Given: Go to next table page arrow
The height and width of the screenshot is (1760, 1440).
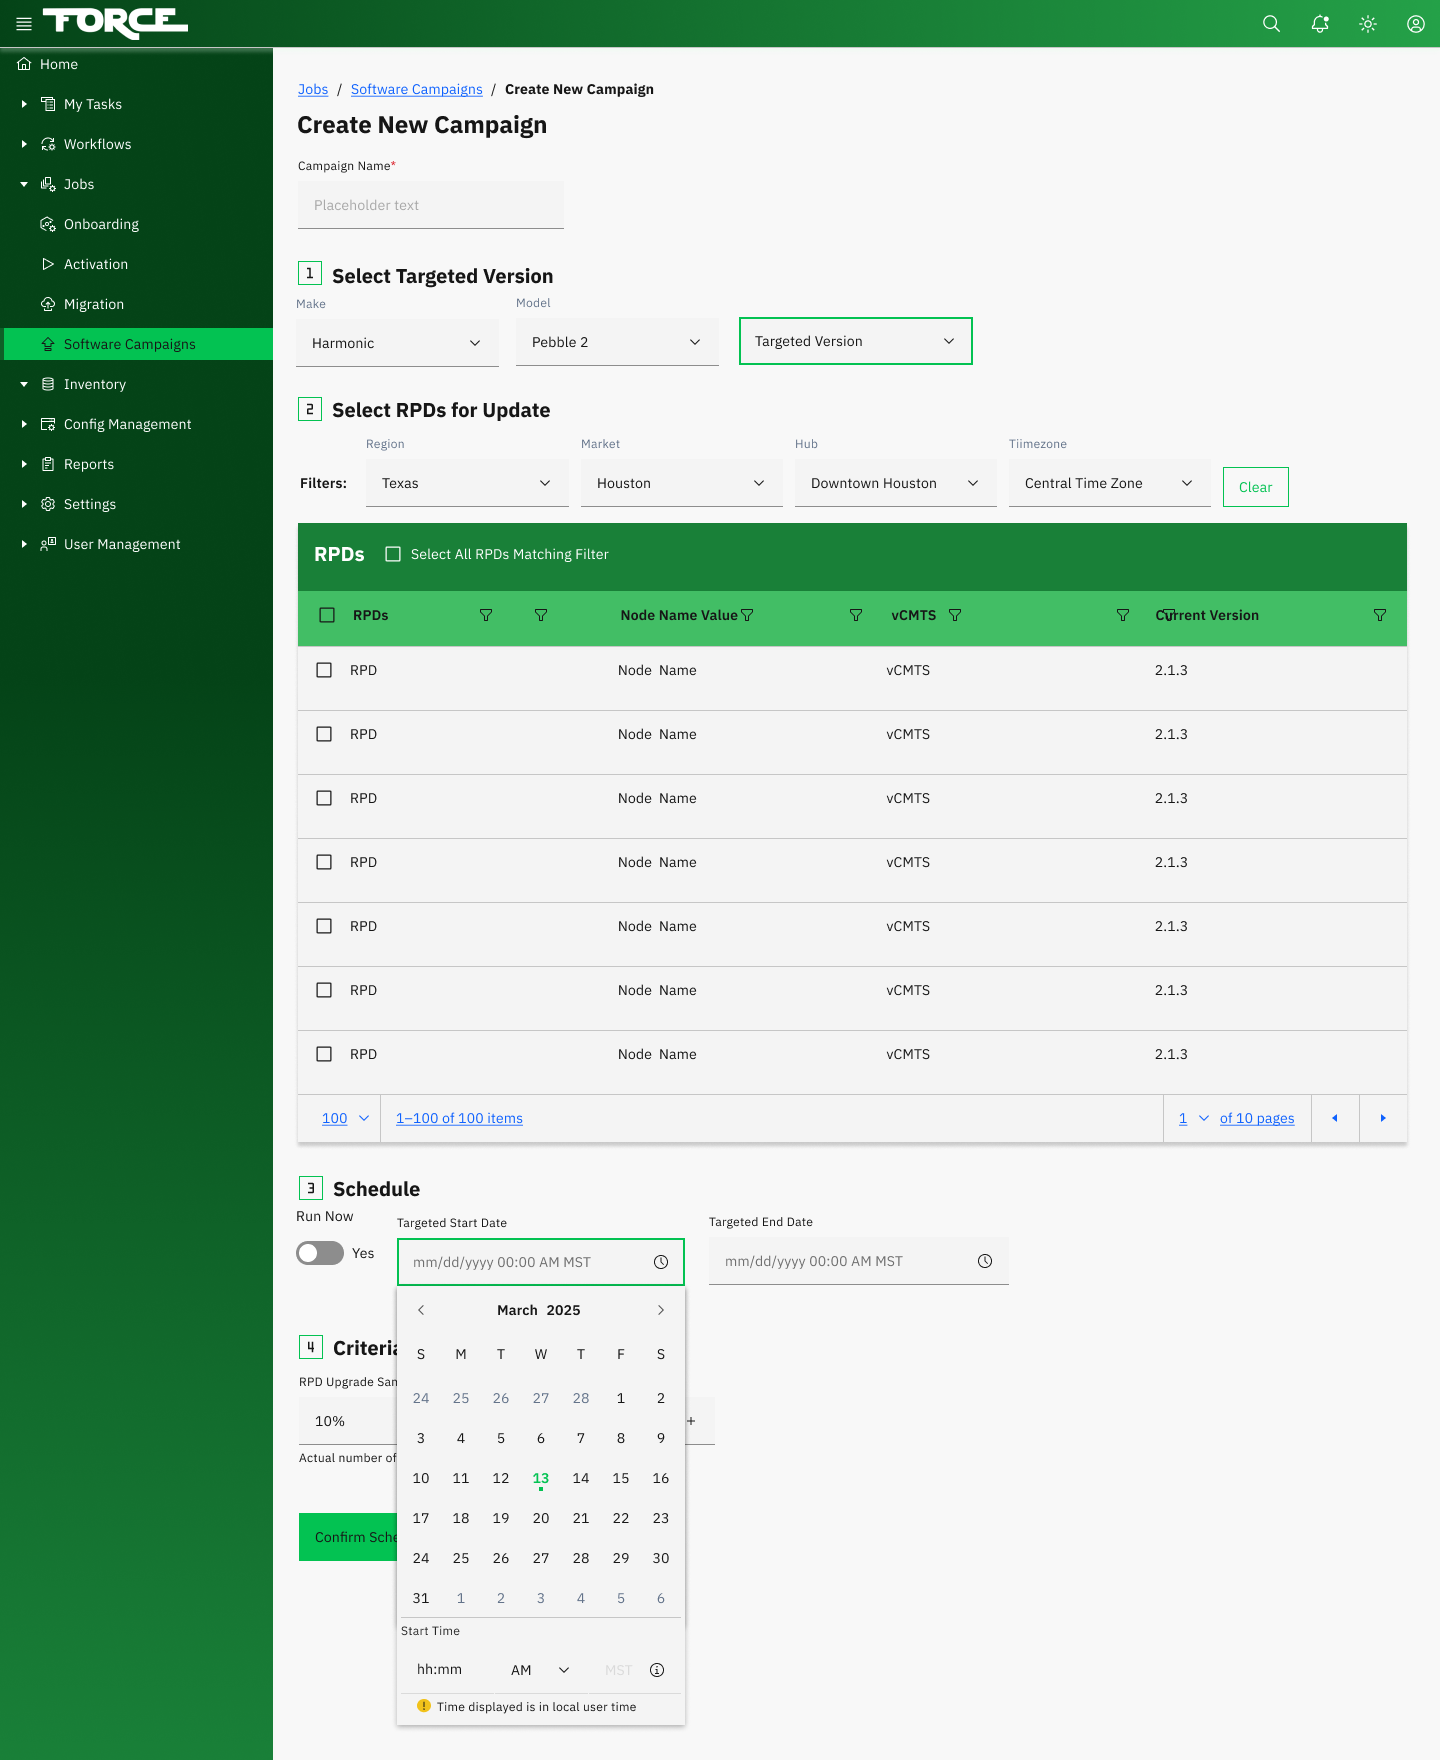Looking at the screenshot, I should (1383, 1118).
